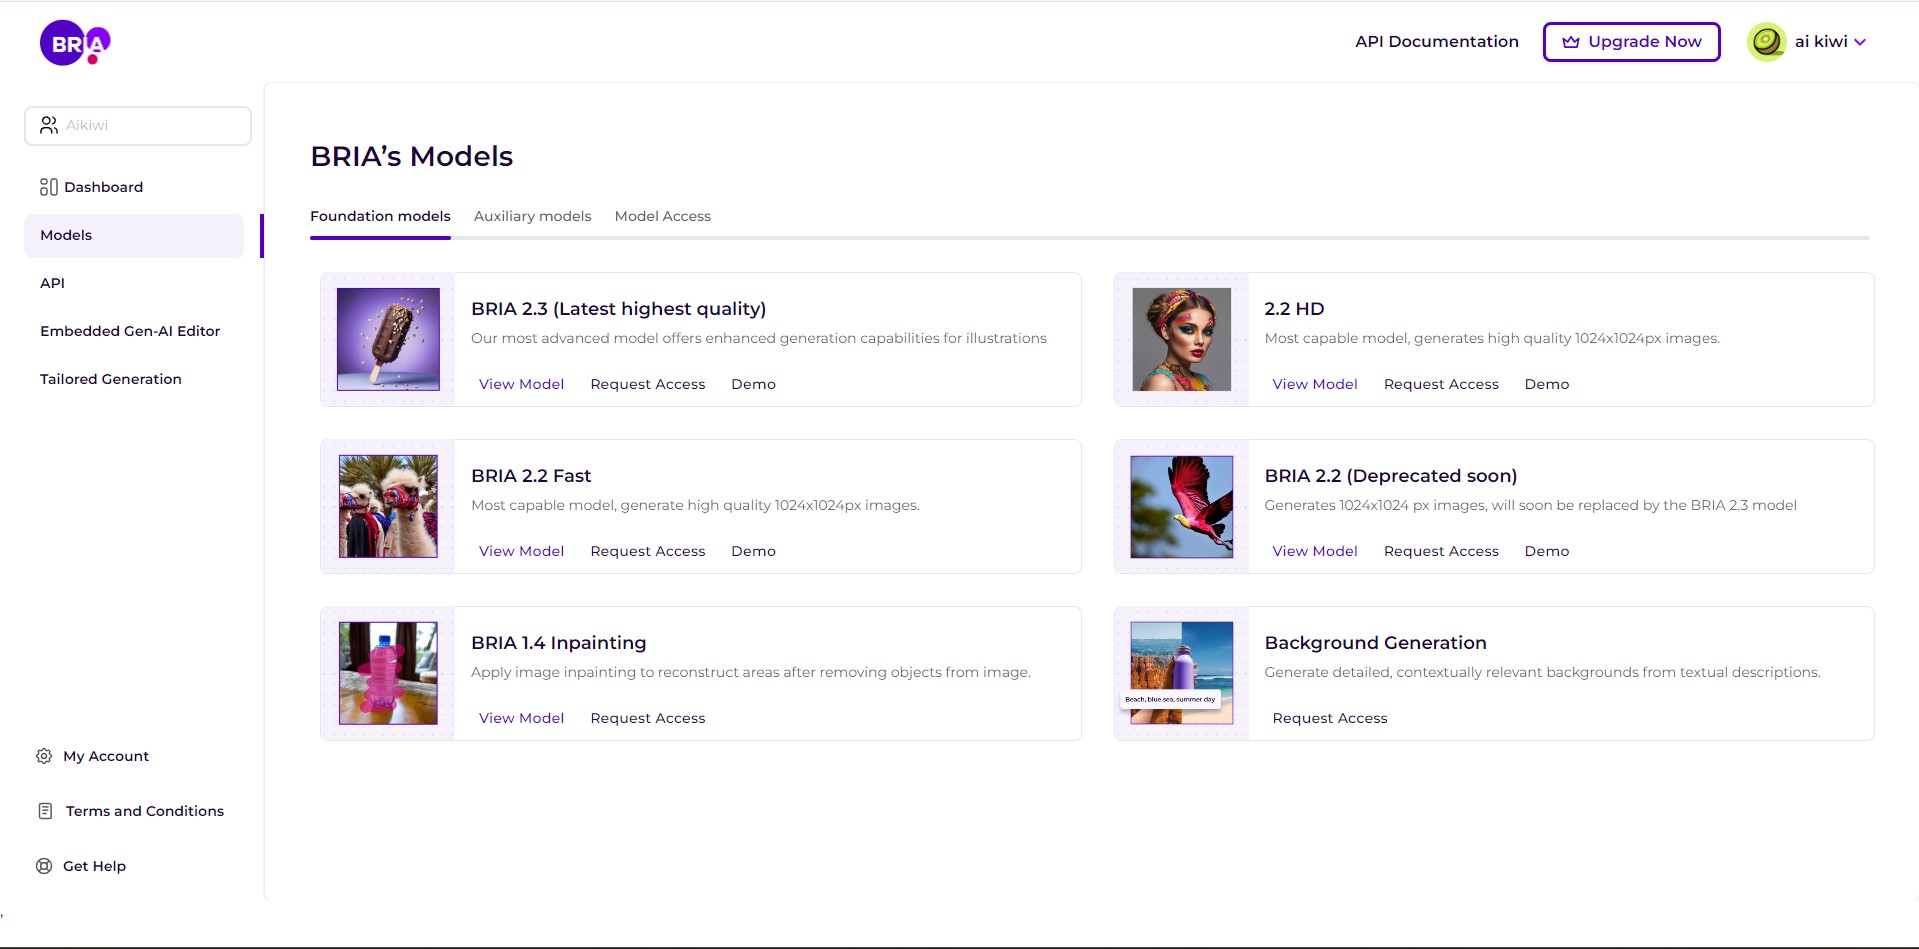Click the Get Help lifebuoy icon
This screenshot has width=1919, height=949.
coord(44,866)
